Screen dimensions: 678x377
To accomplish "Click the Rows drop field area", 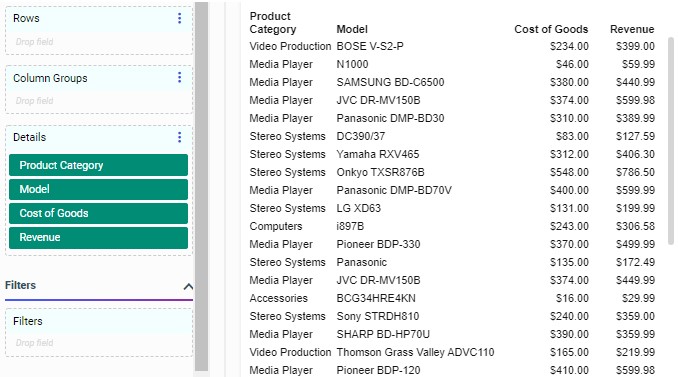I will pos(99,42).
